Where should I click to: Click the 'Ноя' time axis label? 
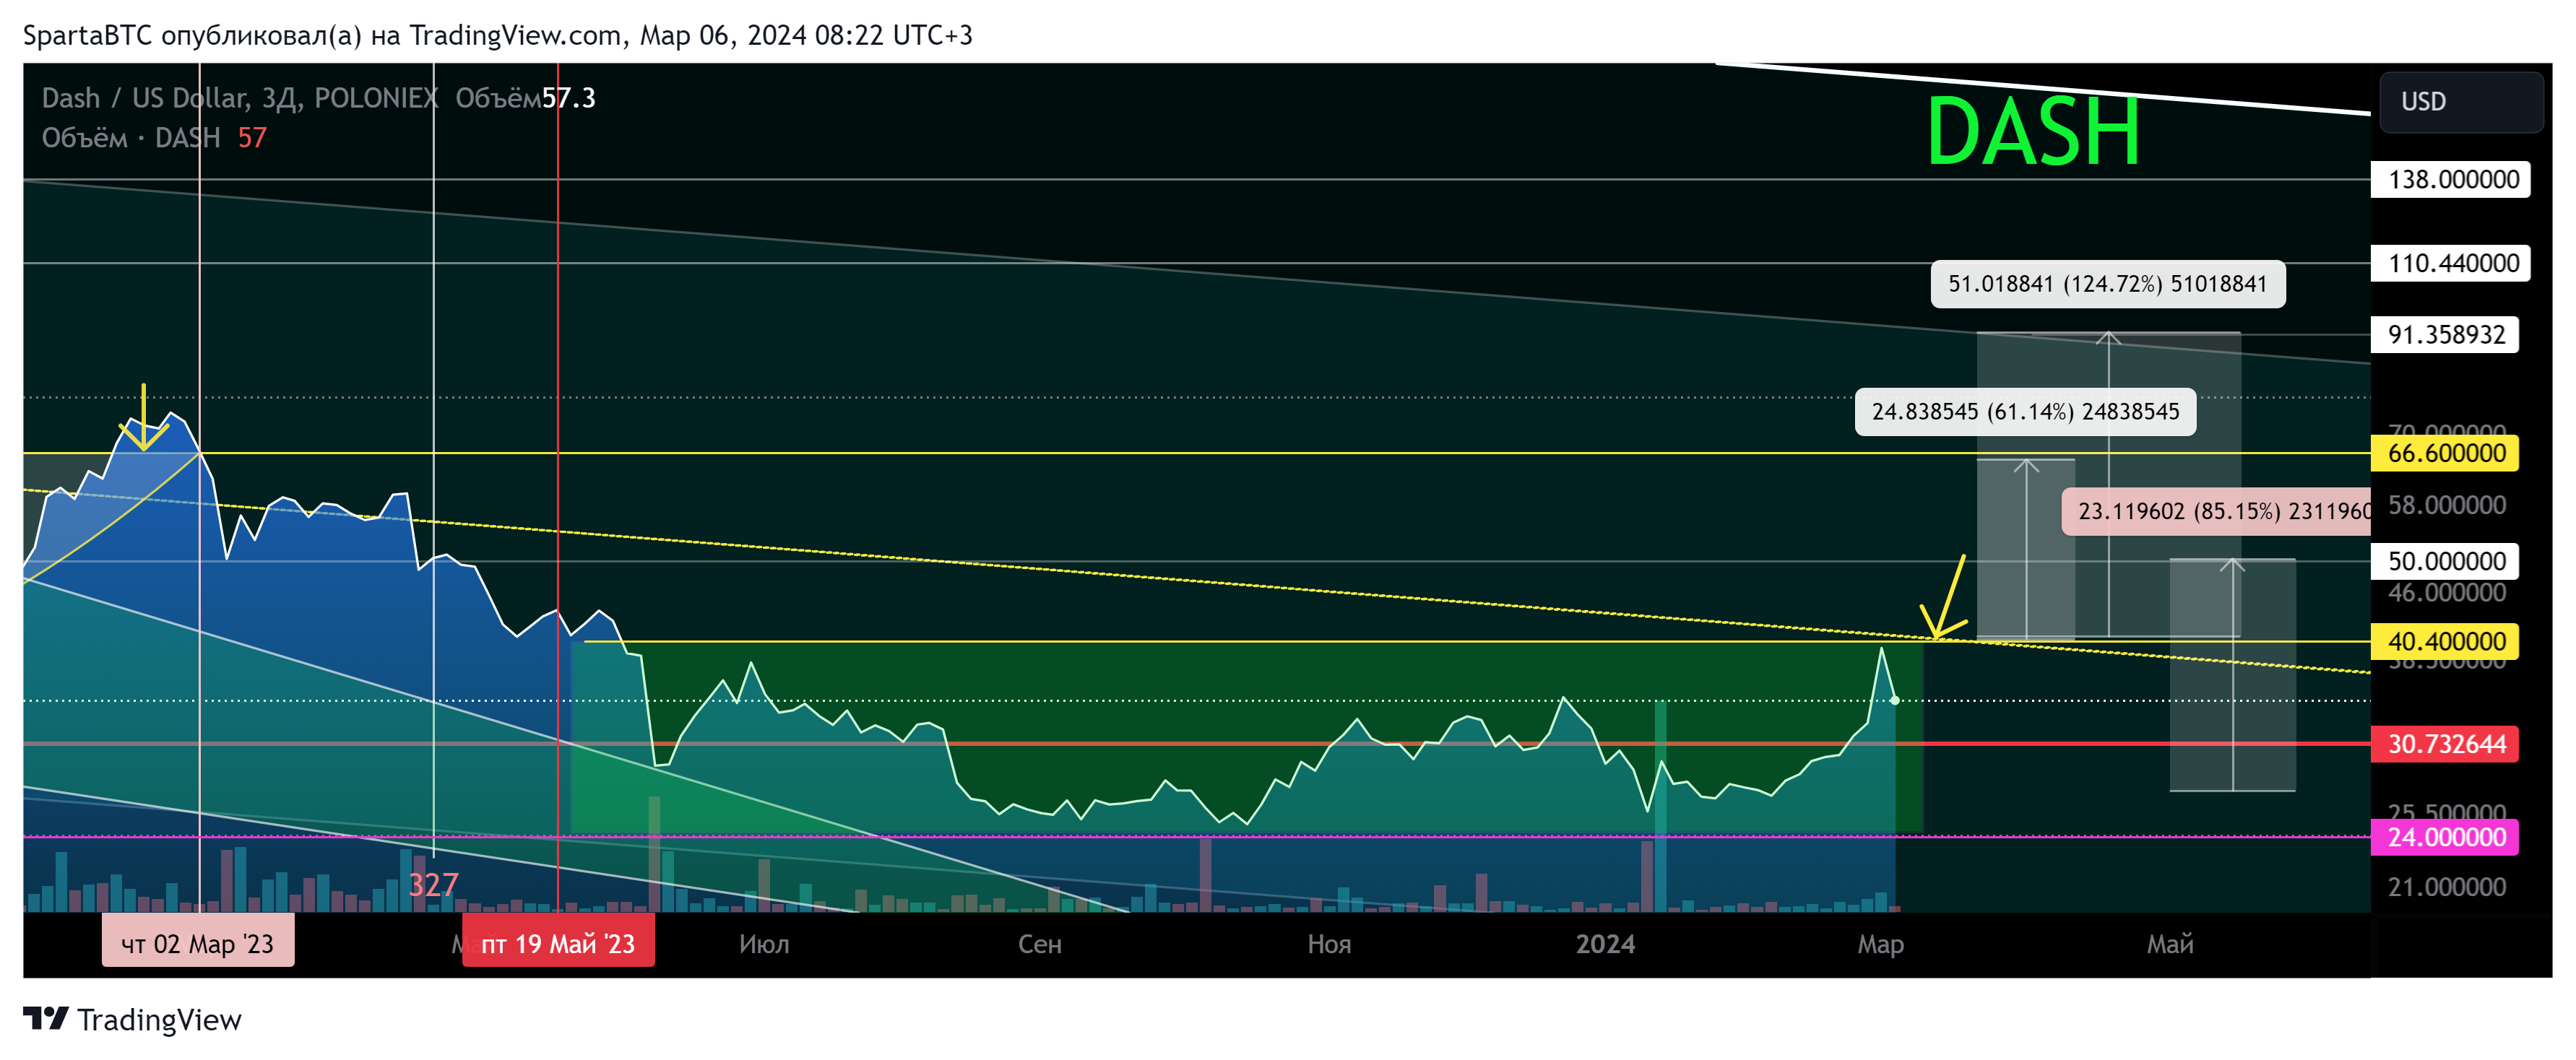1329,944
